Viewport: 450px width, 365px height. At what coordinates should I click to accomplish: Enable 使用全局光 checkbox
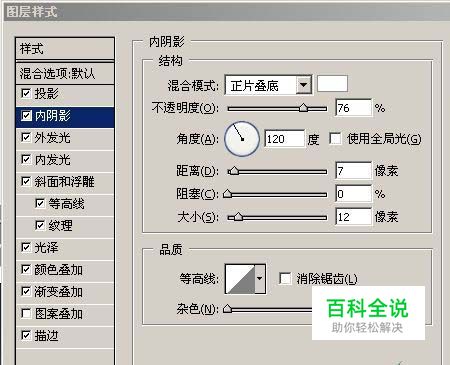click(335, 138)
